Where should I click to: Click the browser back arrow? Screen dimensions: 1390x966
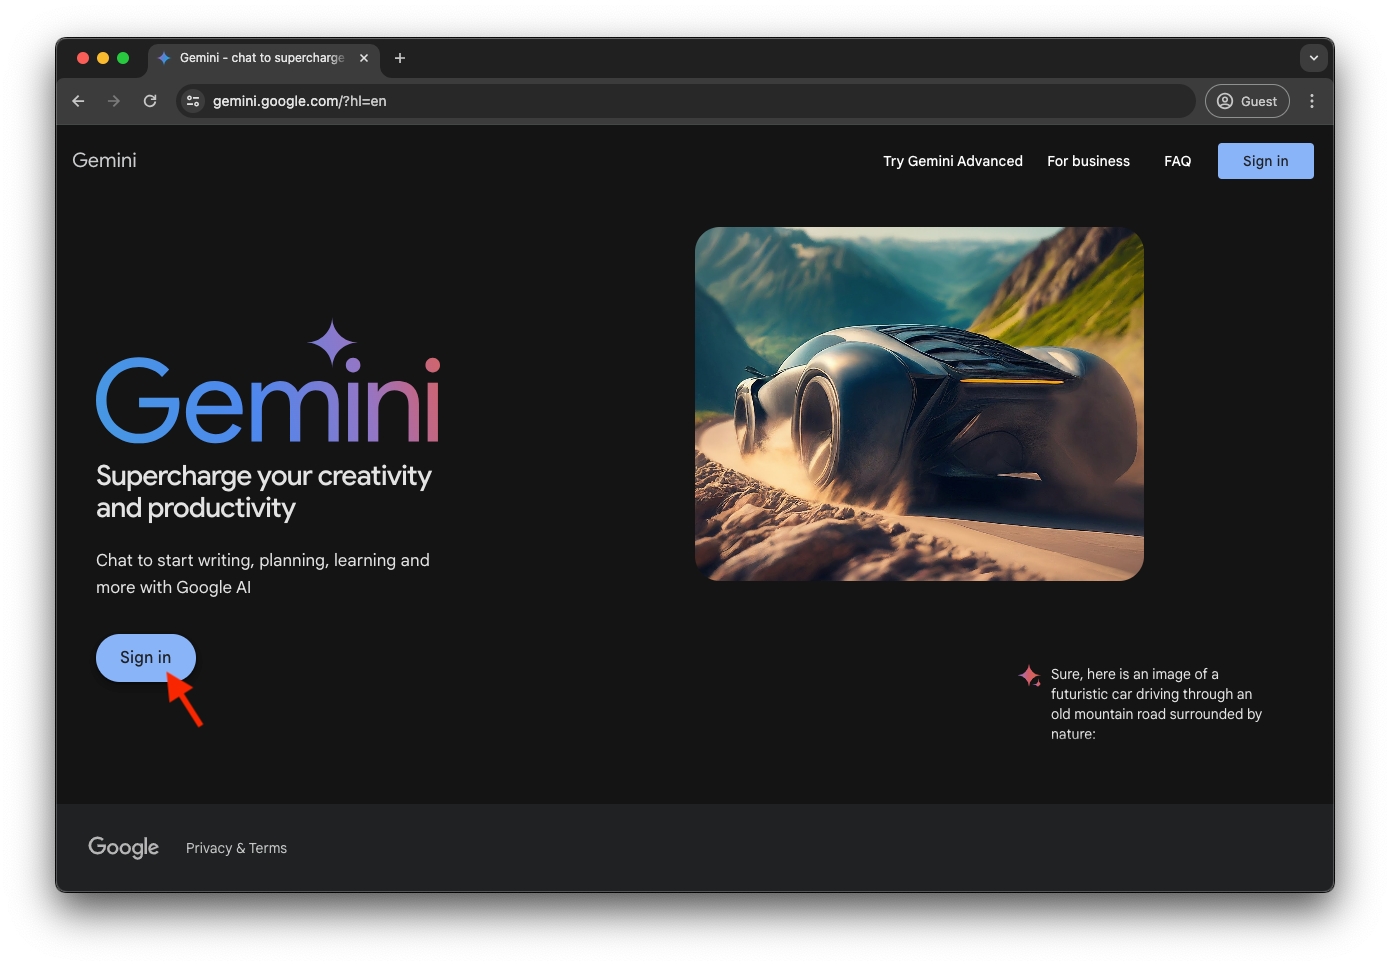[x=78, y=101]
